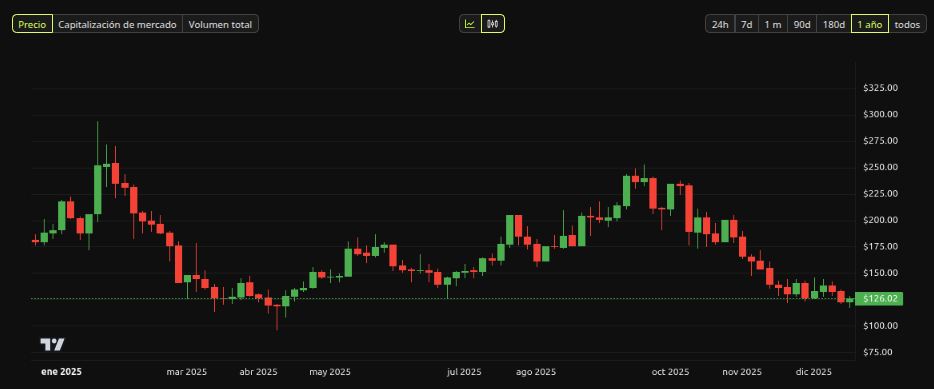Click the $300.00 price axis label
Viewport: 934px width, 389px height.
coord(880,114)
